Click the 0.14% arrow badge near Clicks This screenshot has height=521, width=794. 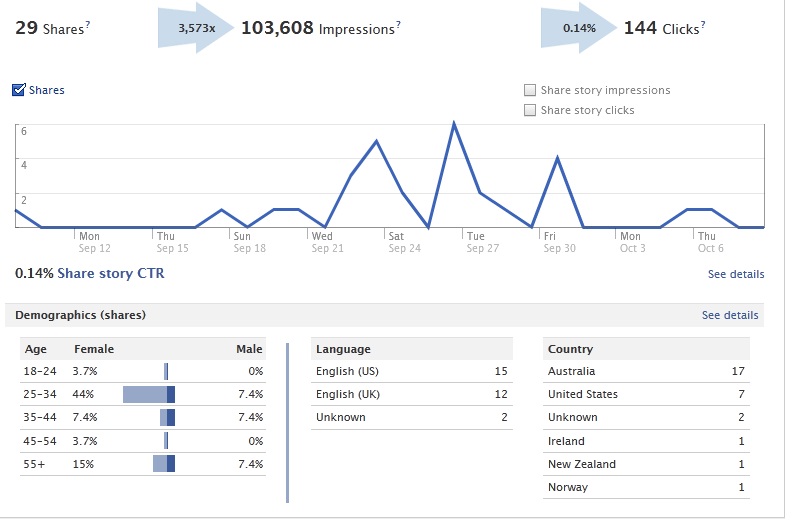pos(578,29)
